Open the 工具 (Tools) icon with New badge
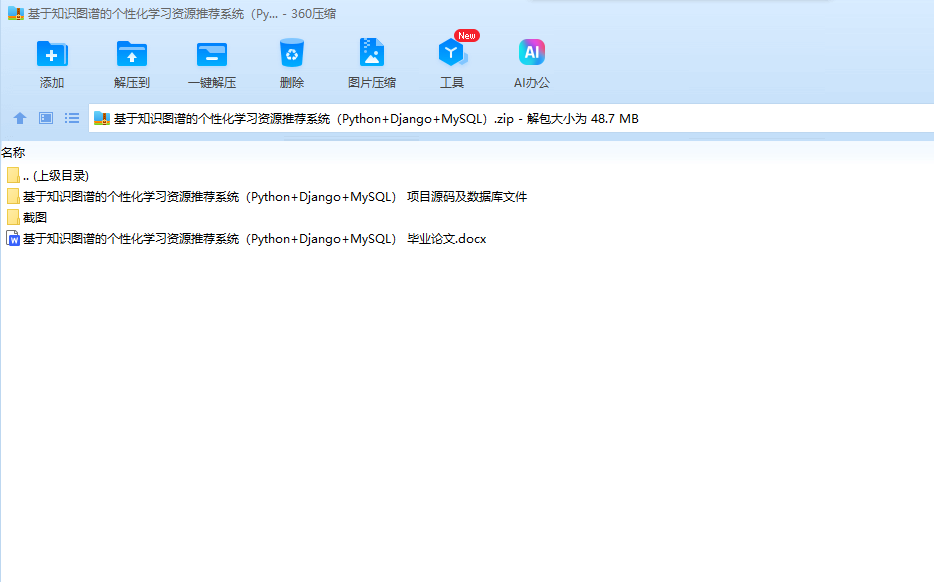934x582 pixels. point(452,52)
